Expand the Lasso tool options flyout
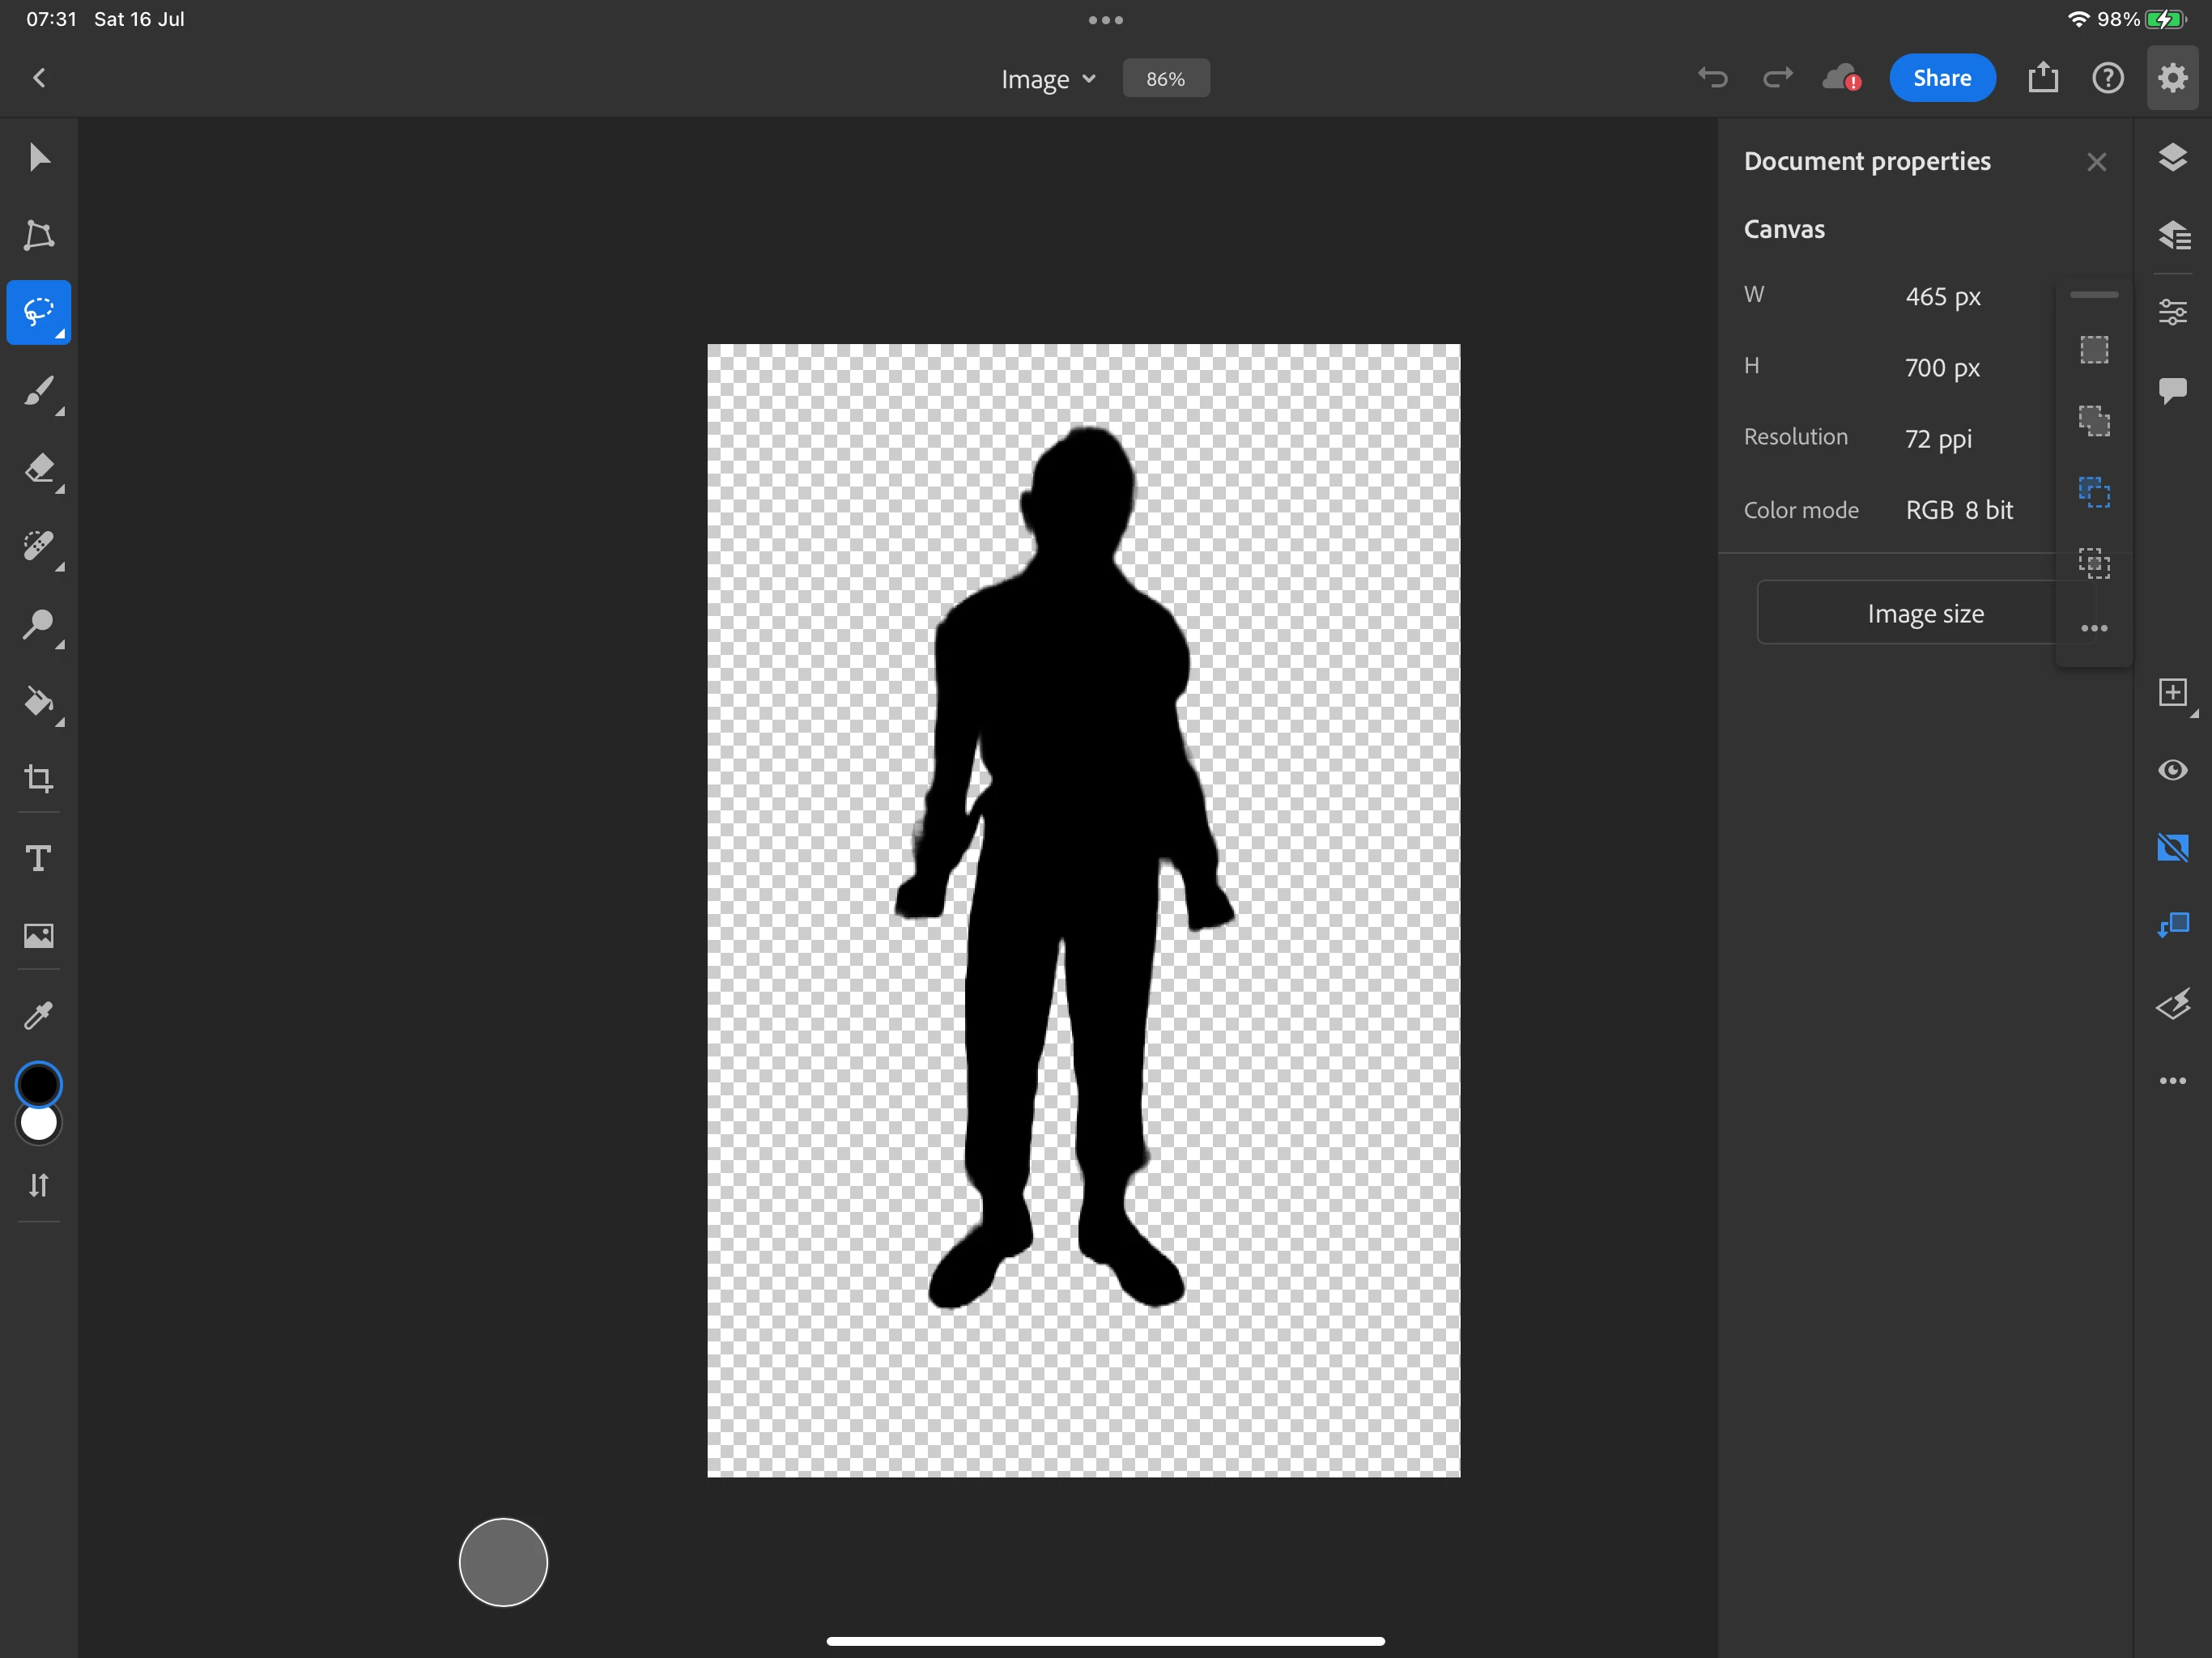 60,334
